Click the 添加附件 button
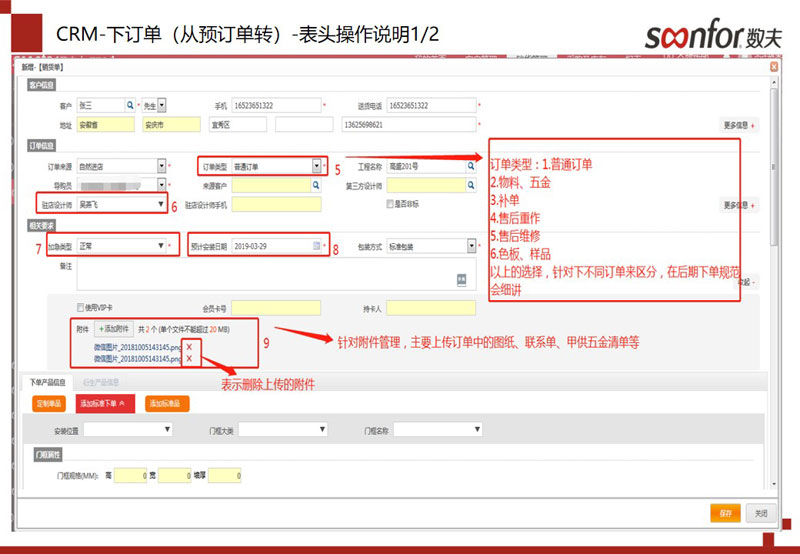Screen dimensions: 800x554 pos(114,328)
